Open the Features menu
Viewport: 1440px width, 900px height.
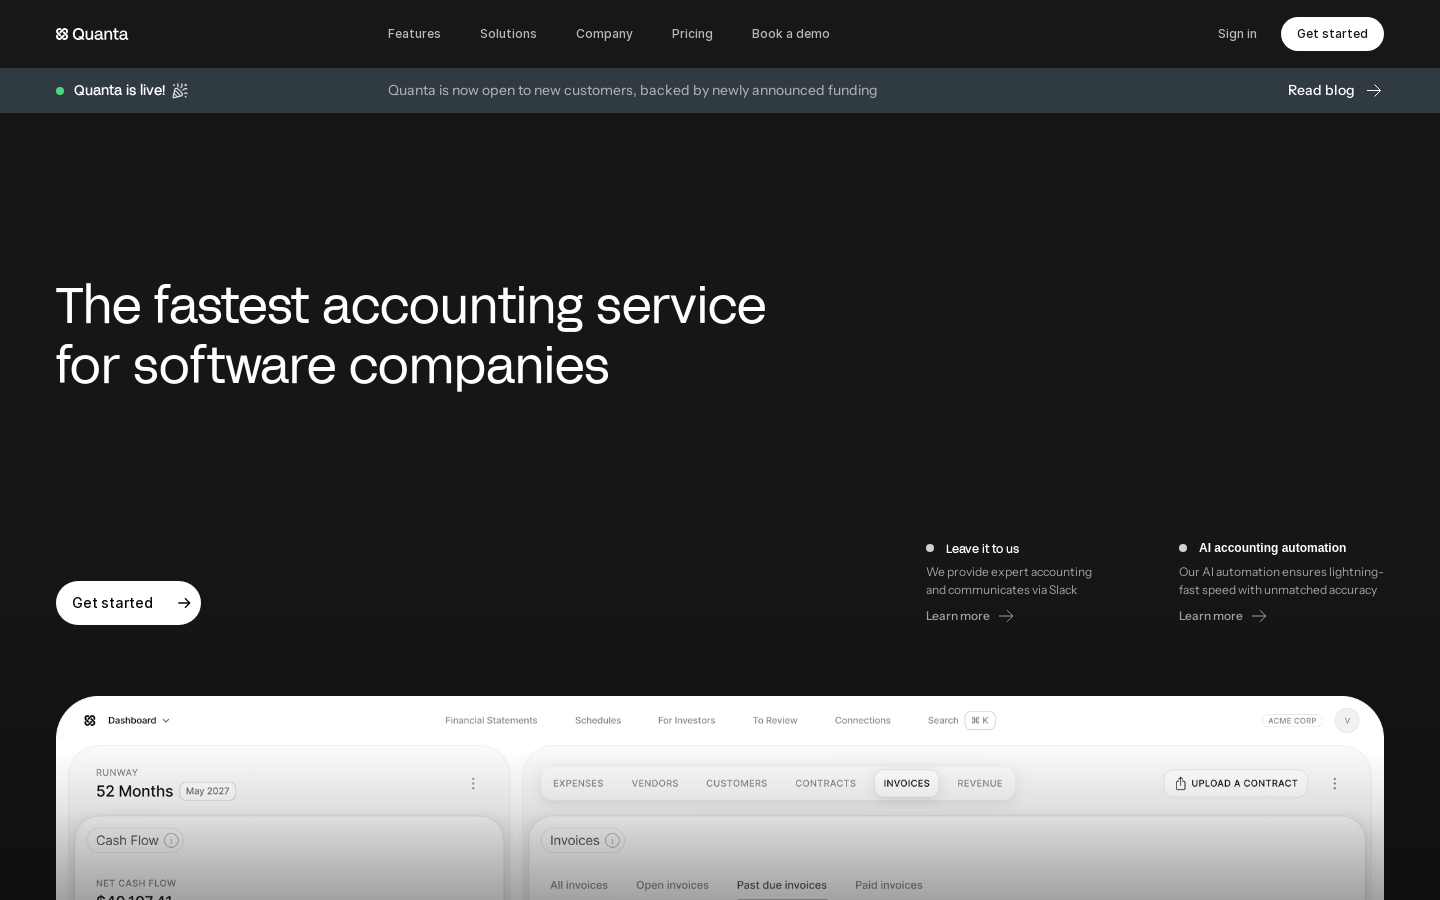point(414,34)
